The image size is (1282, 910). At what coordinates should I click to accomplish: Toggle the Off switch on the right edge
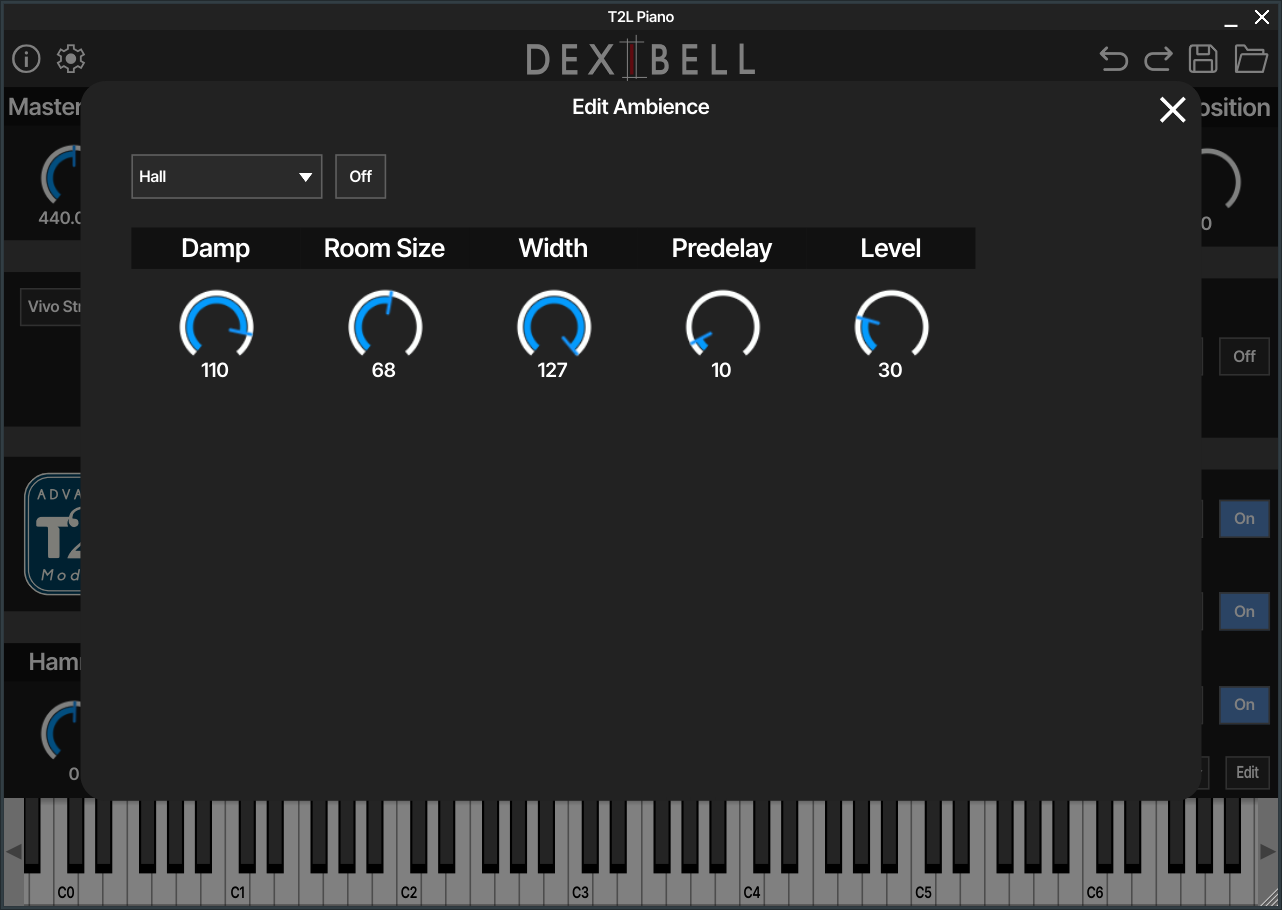coord(1244,356)
